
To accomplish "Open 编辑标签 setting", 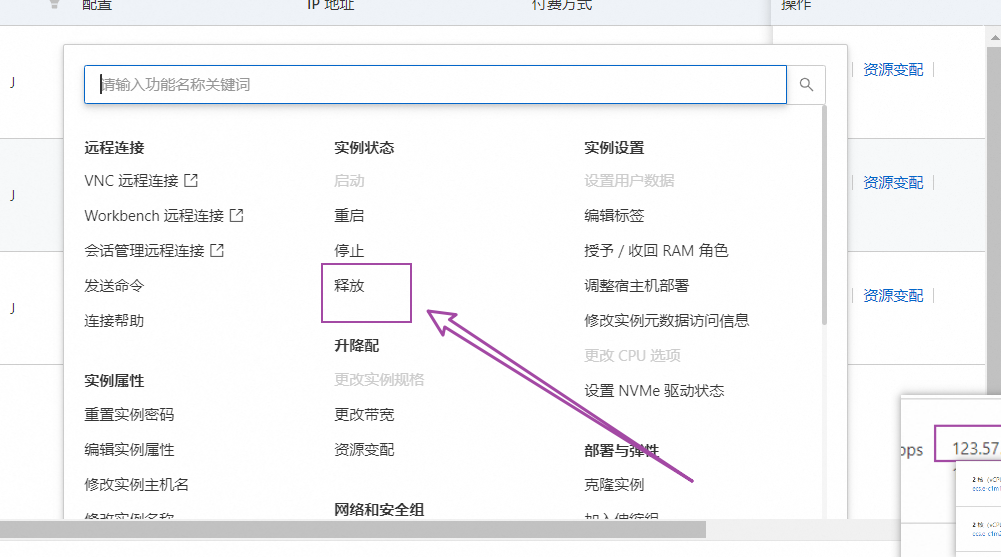I will click(614, 216).
